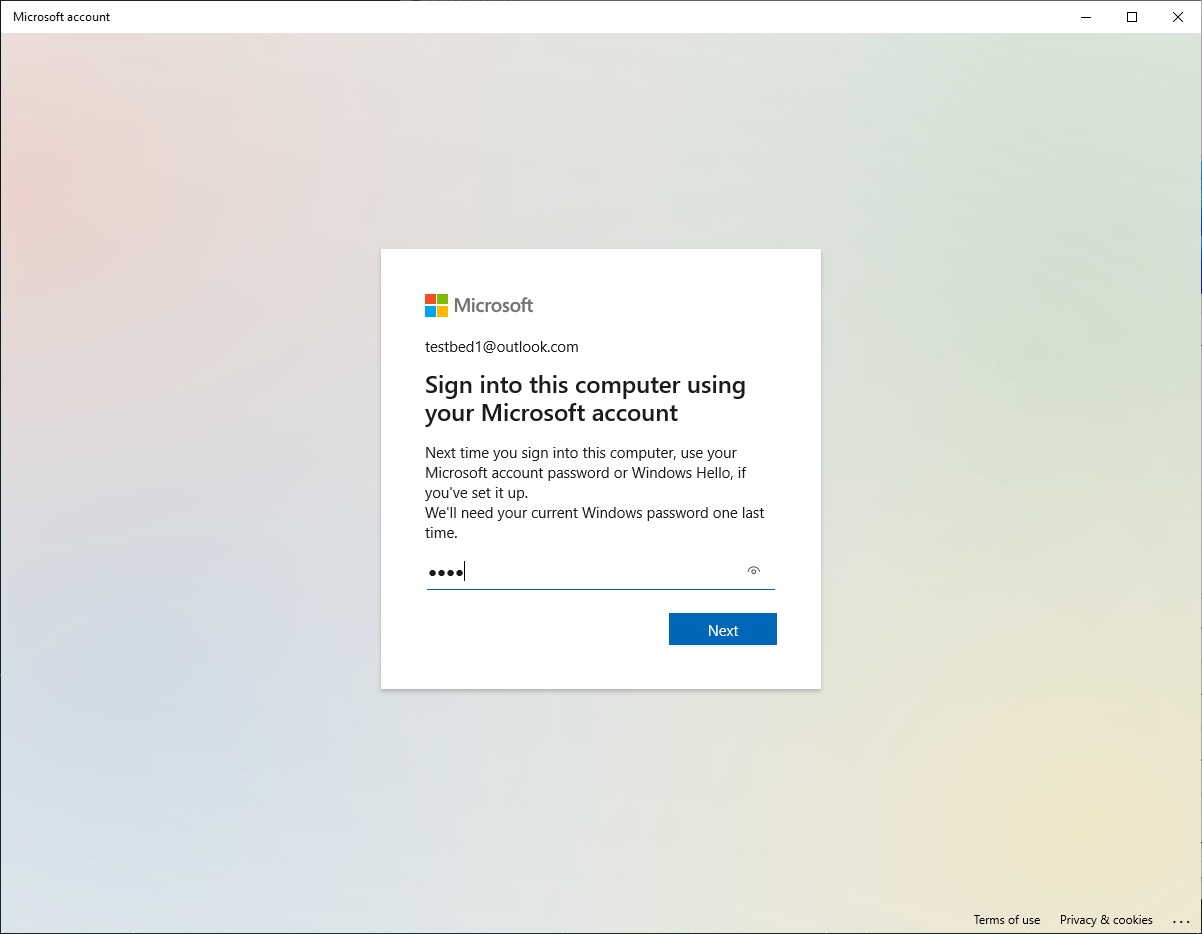
Task: Click the four-color Microsoft logo squares
Action: 436,305
